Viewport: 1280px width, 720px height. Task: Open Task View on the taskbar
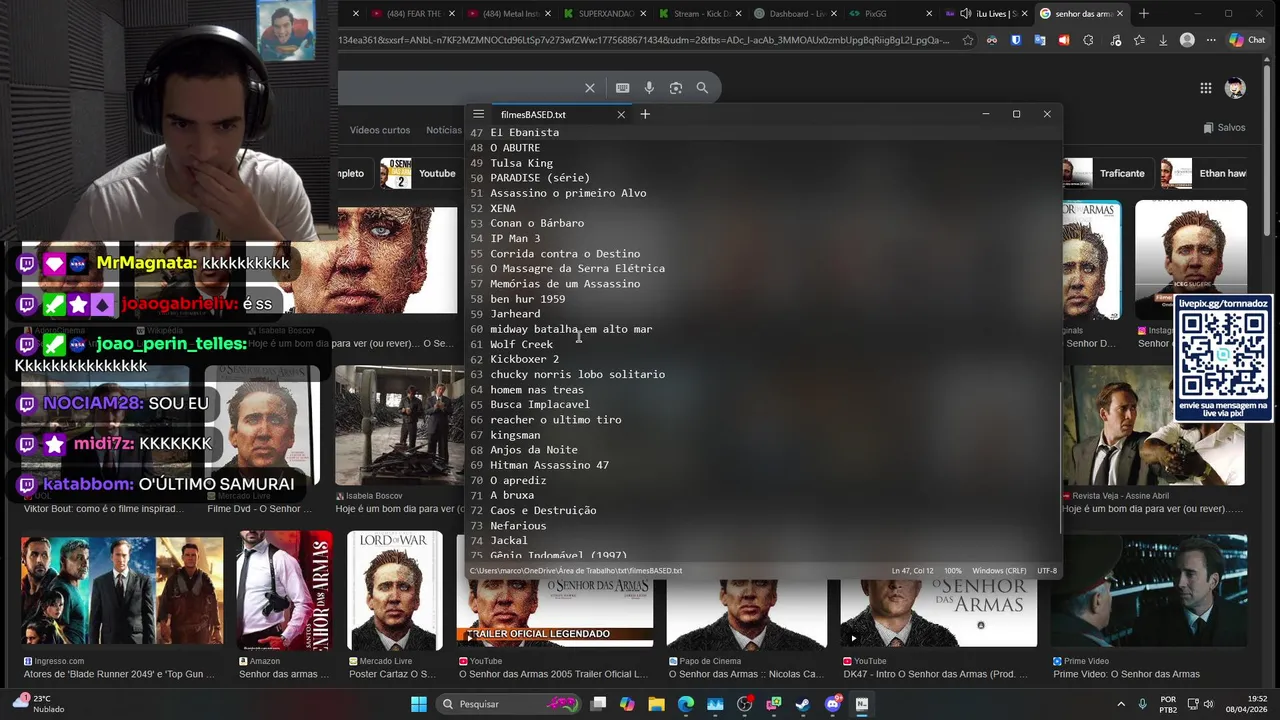[598, 704]
